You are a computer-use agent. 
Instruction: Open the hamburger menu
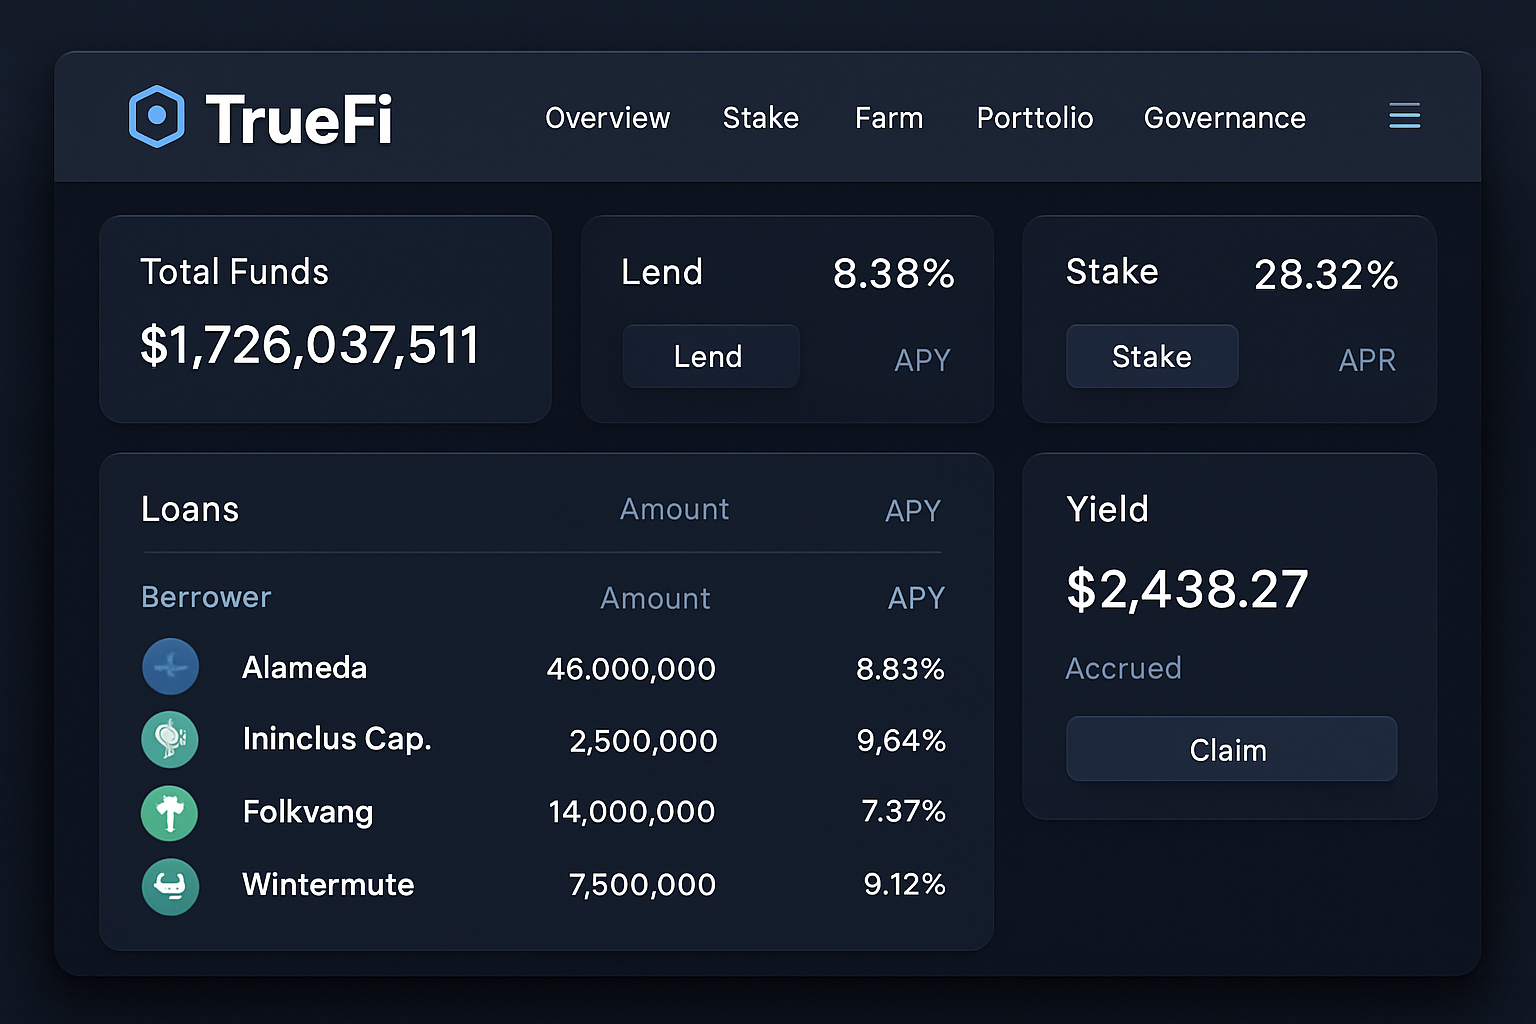pyautogui.click(x=1404, y=116)
